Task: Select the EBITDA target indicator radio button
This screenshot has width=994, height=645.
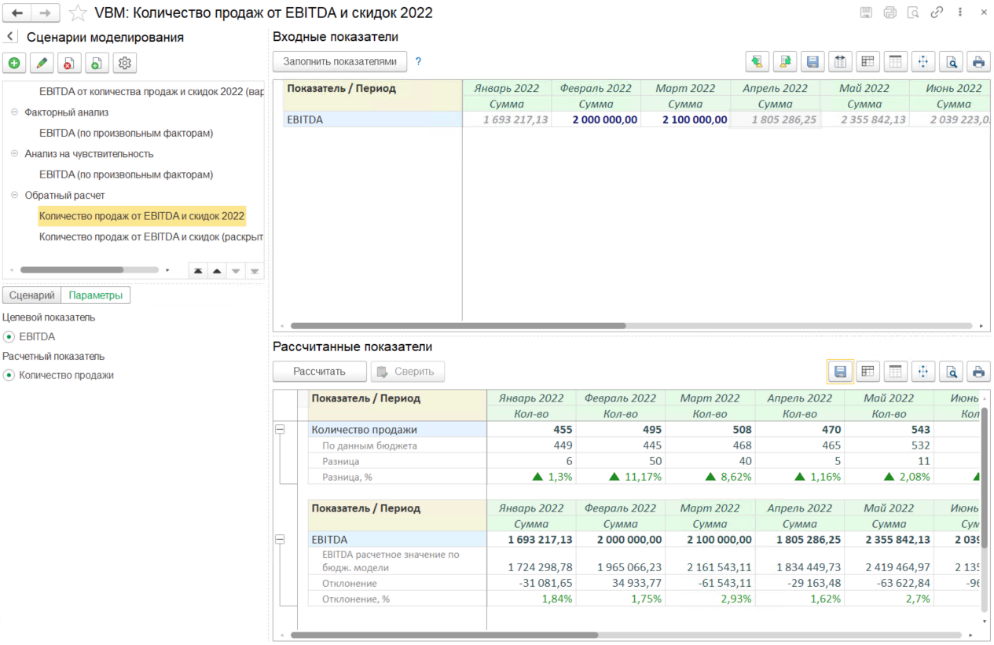Action: coord(9,337)
